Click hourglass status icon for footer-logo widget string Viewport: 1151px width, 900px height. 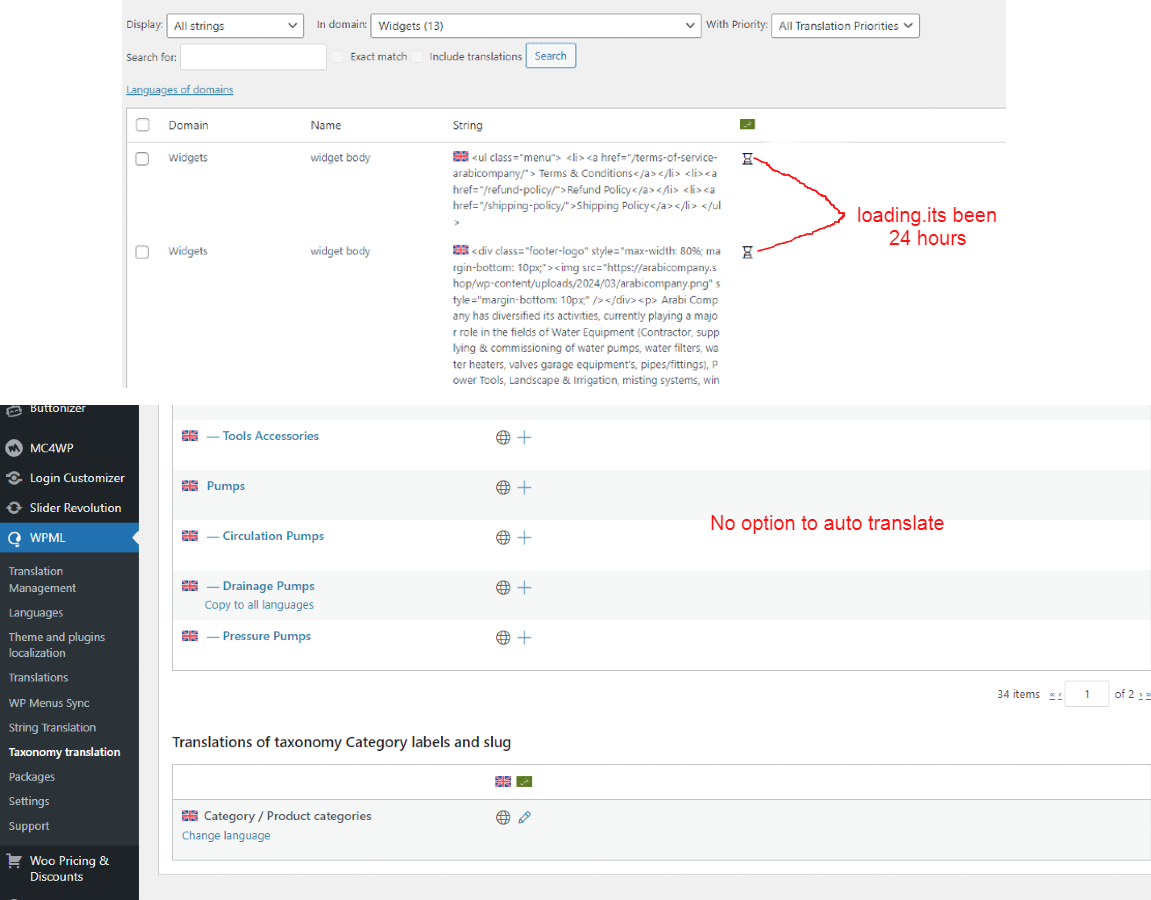coord(747,252)
